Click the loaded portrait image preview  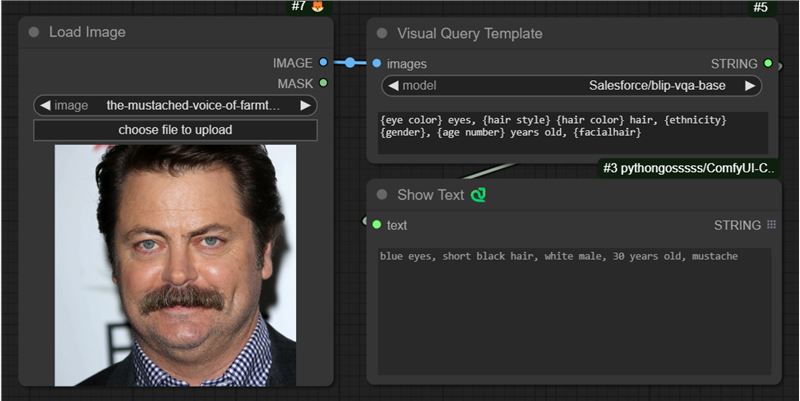(175, 265)
